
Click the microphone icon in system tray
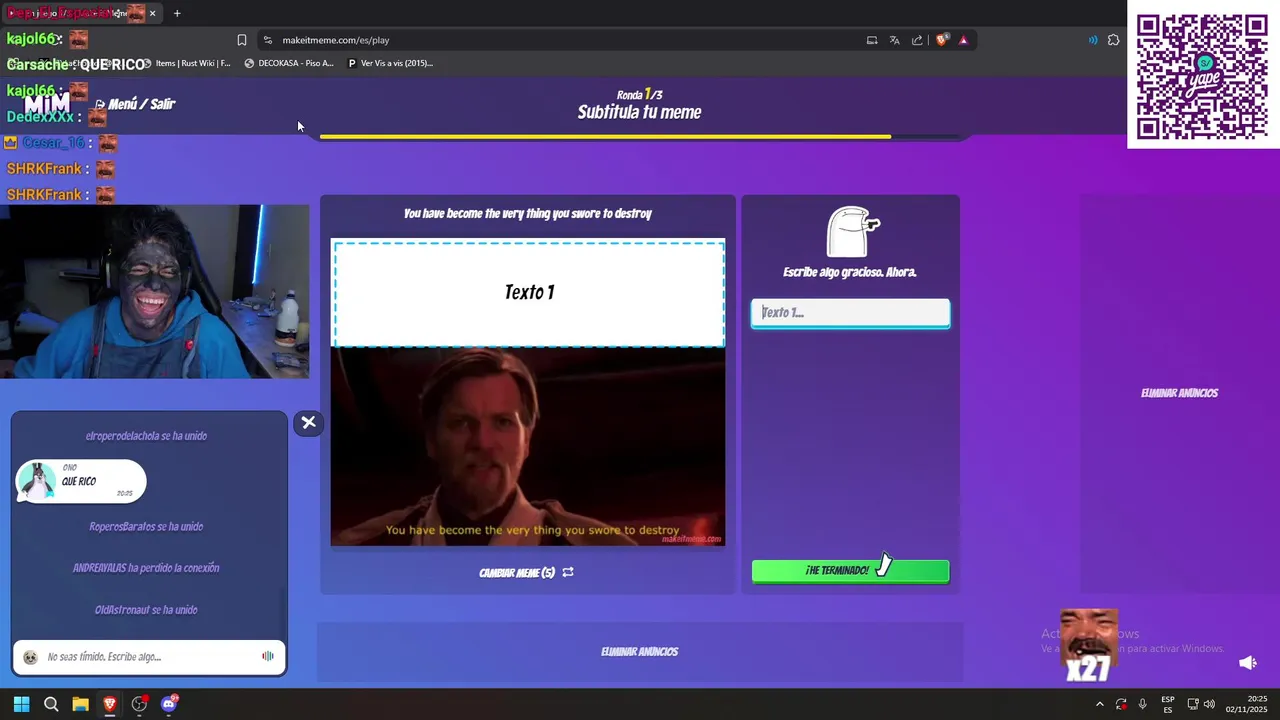click(1142, 704)
